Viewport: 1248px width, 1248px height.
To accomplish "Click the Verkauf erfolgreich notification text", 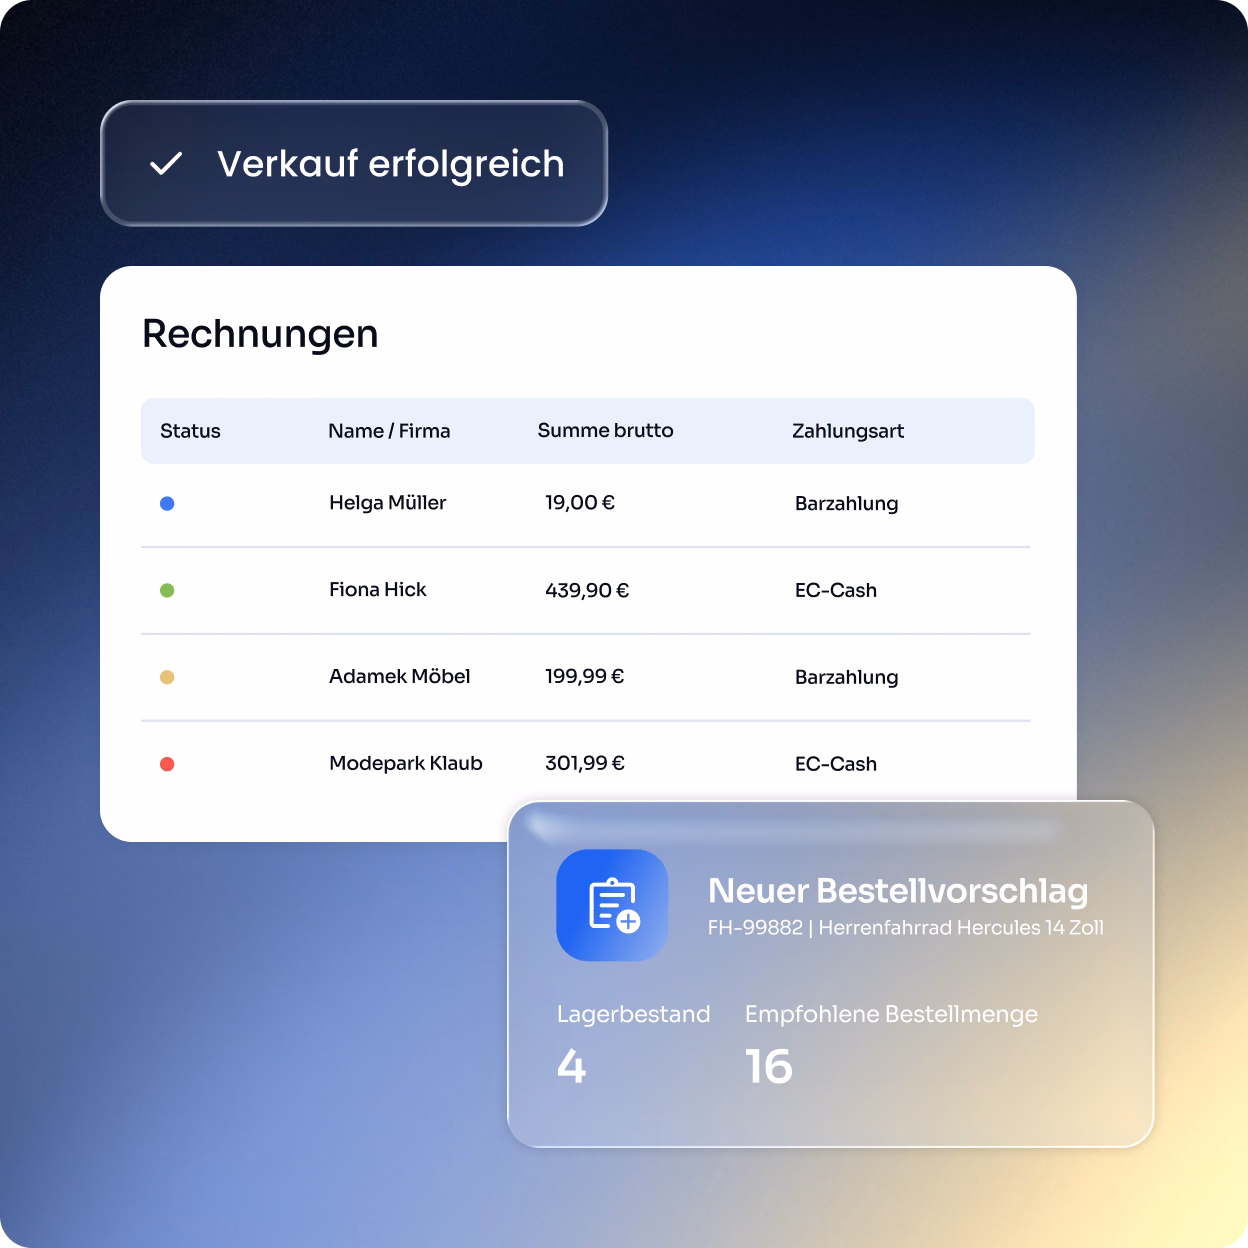I will click(391, 164).
